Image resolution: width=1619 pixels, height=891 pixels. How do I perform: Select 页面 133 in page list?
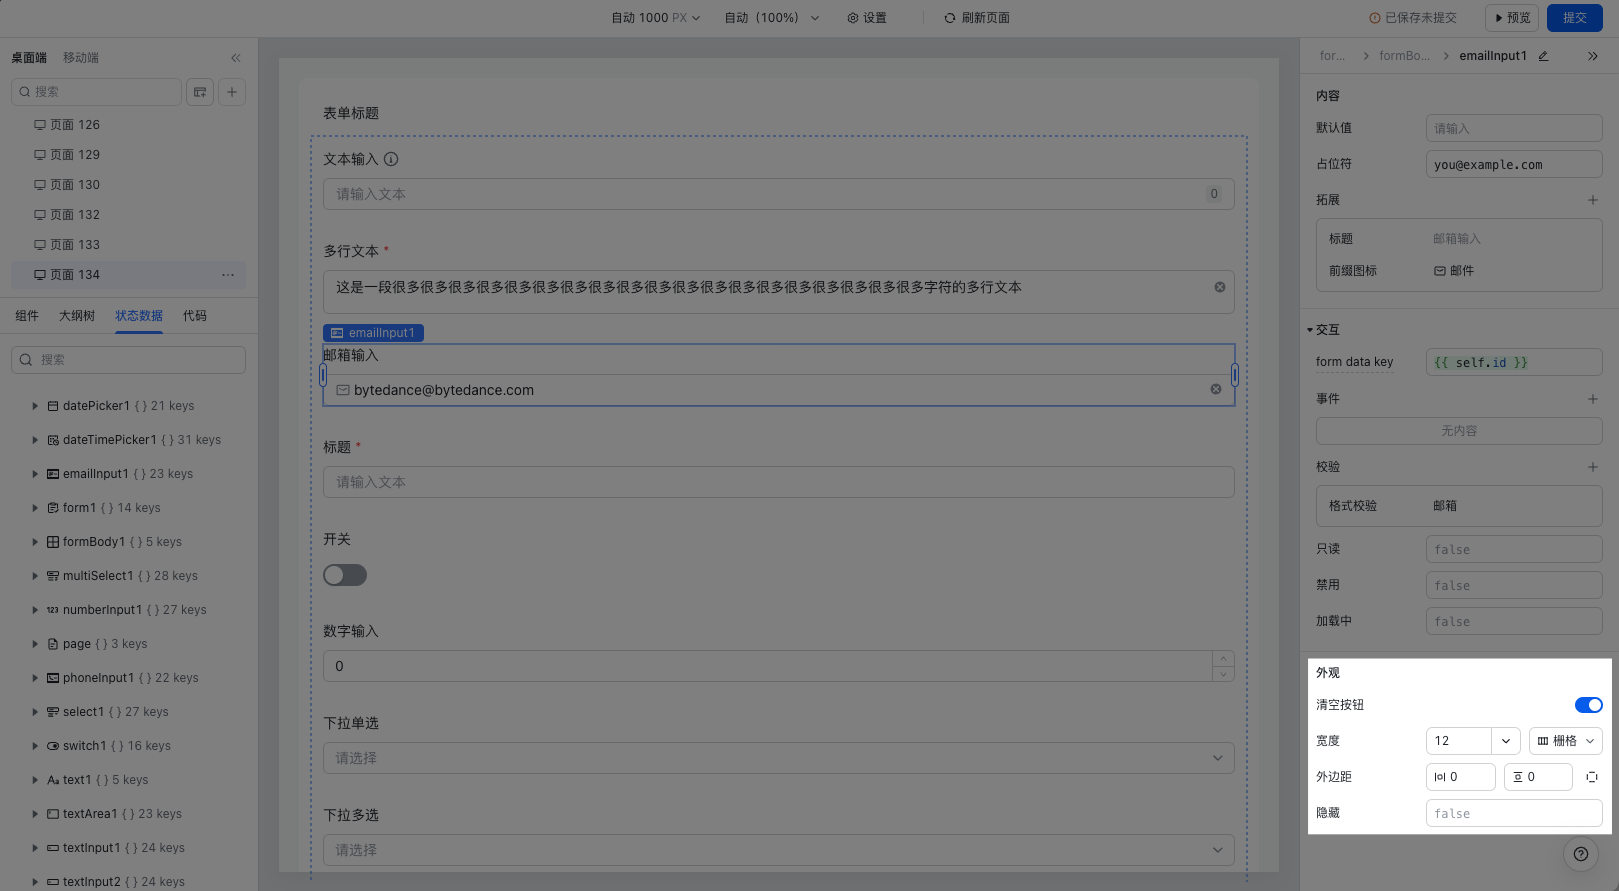point(128,245)
